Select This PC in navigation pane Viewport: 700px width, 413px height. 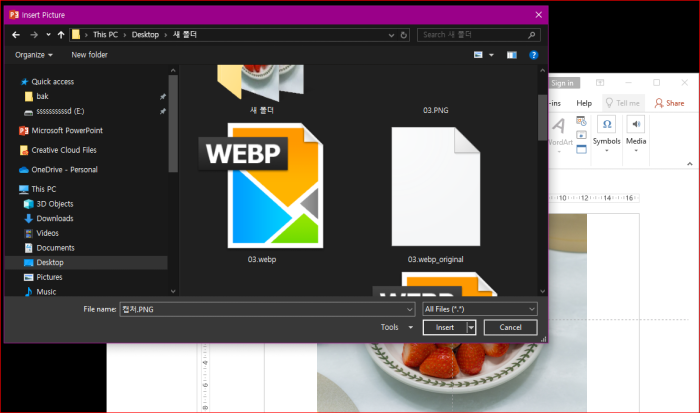(x=43, y=189)
